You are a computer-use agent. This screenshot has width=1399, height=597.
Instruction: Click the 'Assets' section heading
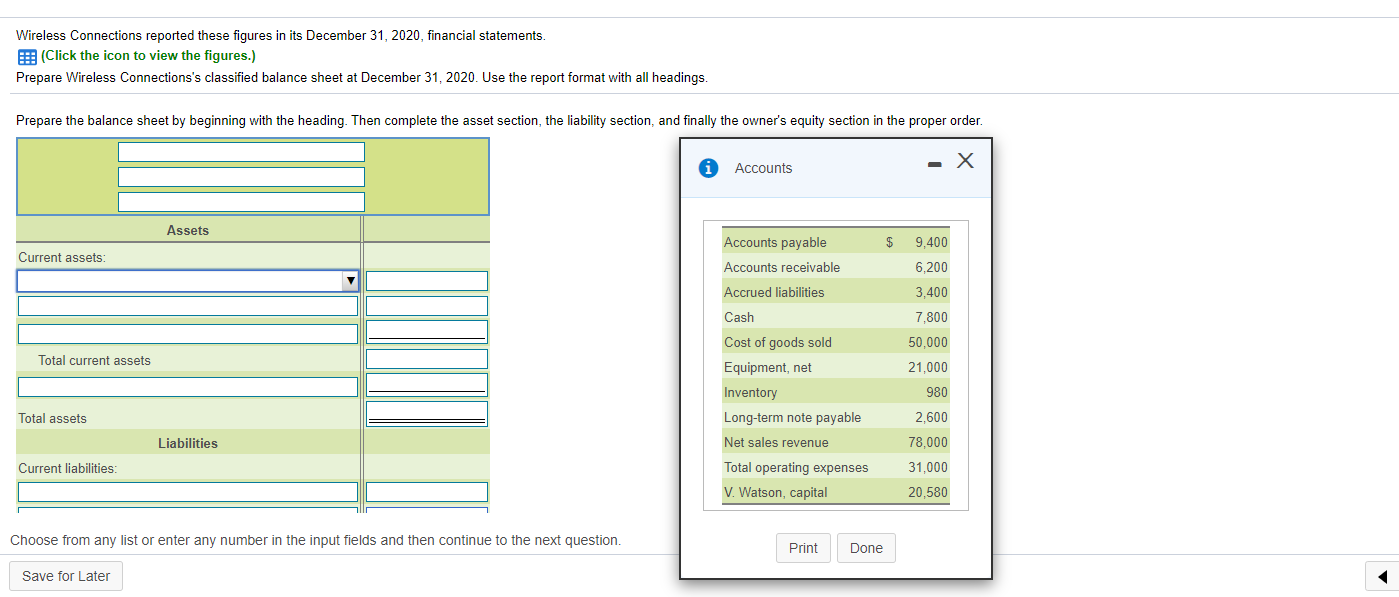tap(188, 230)
